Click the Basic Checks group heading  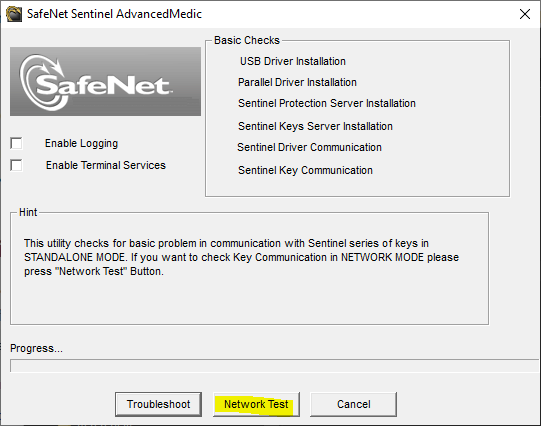(x=247, y=40)
